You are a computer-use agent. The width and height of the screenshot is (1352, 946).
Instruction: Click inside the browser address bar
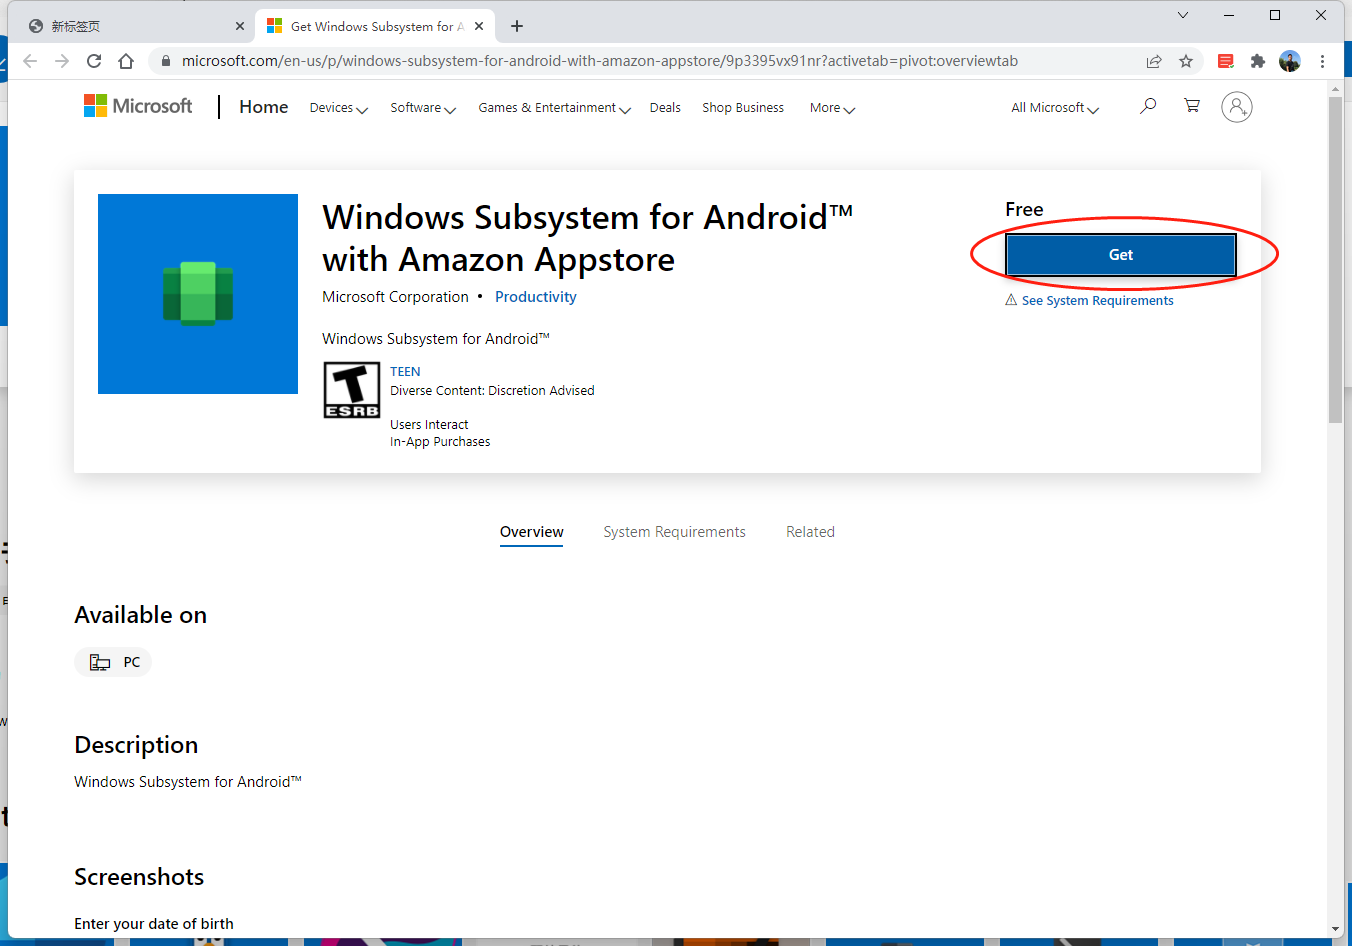tap(600, 61)
